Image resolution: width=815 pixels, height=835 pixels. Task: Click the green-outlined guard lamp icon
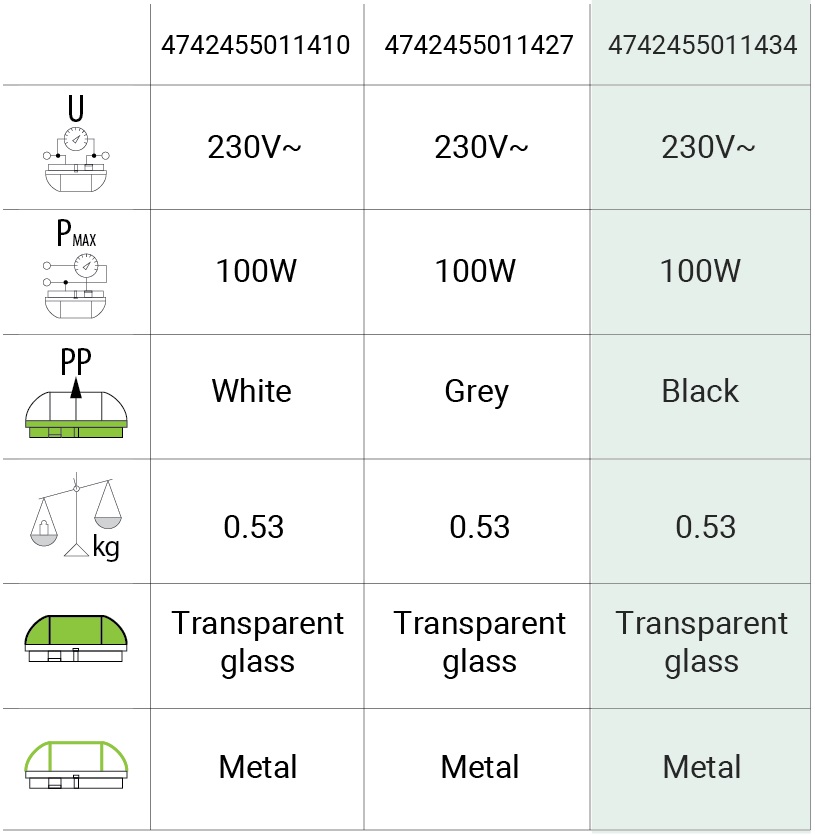point(76,767)
